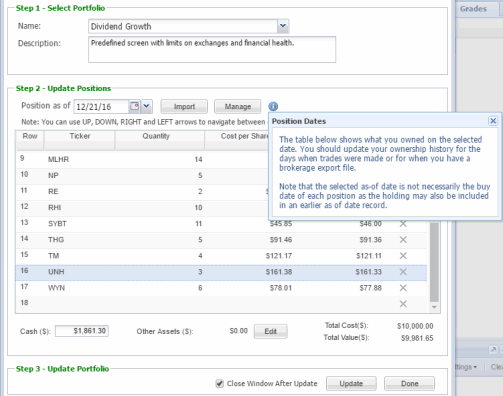The image size is (503, 396).
Task: Select the SYBT ticker cell
Action: pos(57,224)
